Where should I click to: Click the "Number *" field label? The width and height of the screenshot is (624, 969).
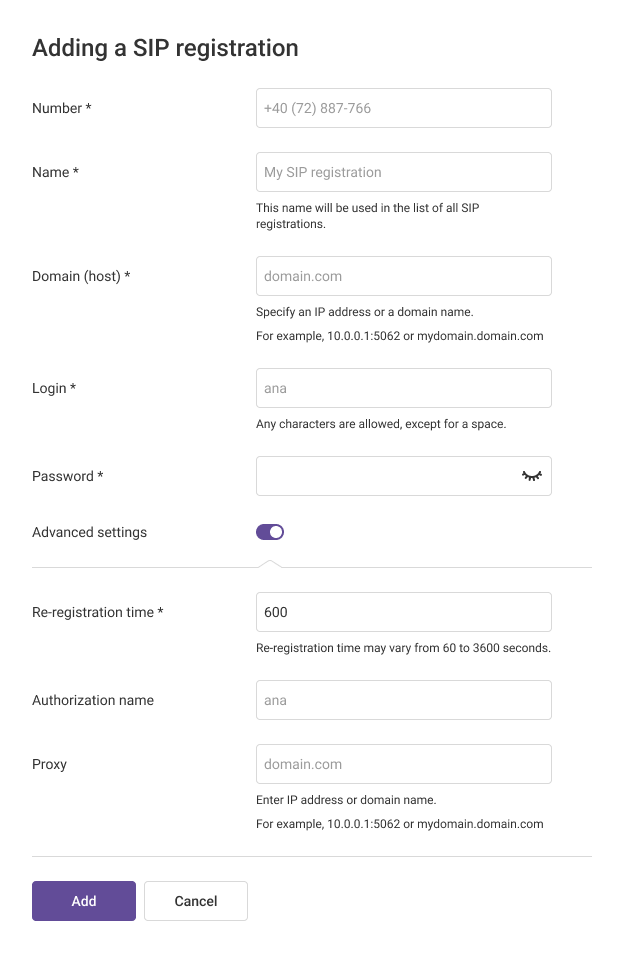[x=62, y=108]
